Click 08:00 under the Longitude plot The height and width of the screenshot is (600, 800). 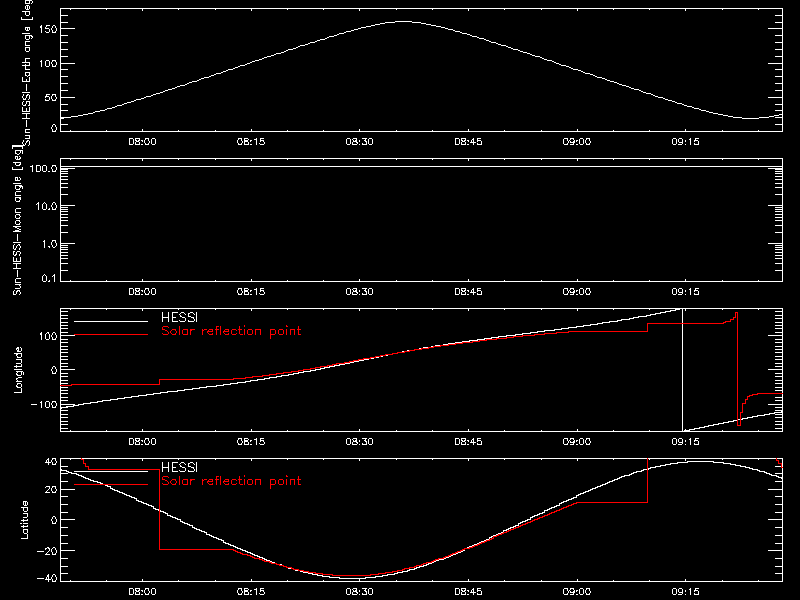coord(142,442)
